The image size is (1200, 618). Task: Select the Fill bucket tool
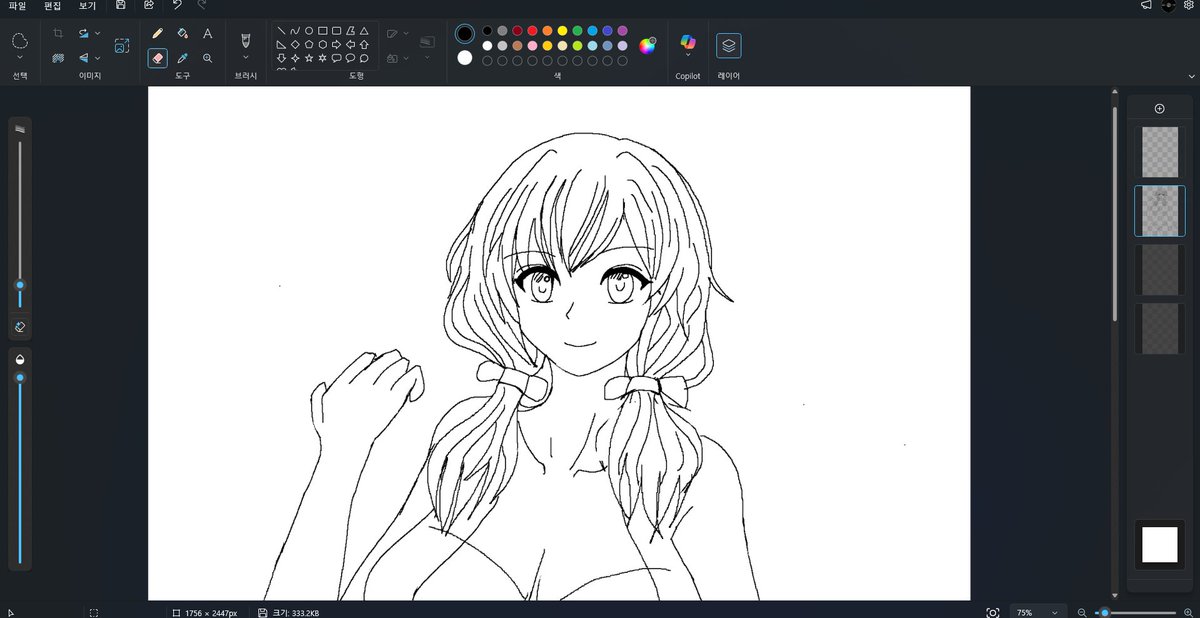[x=182, y=33]
